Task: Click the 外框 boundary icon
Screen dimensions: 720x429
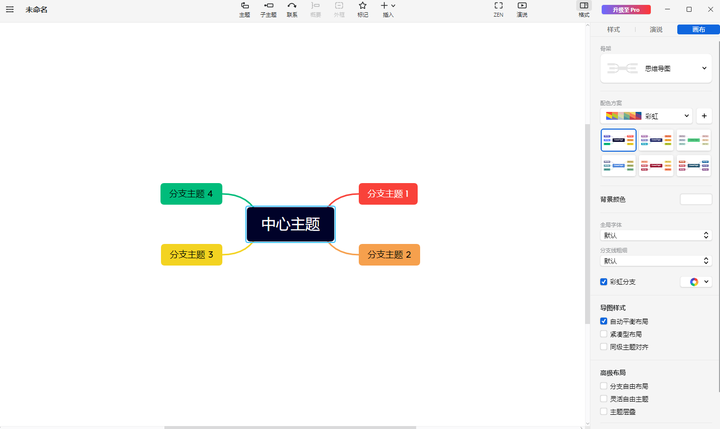Action: pos(339,10)
